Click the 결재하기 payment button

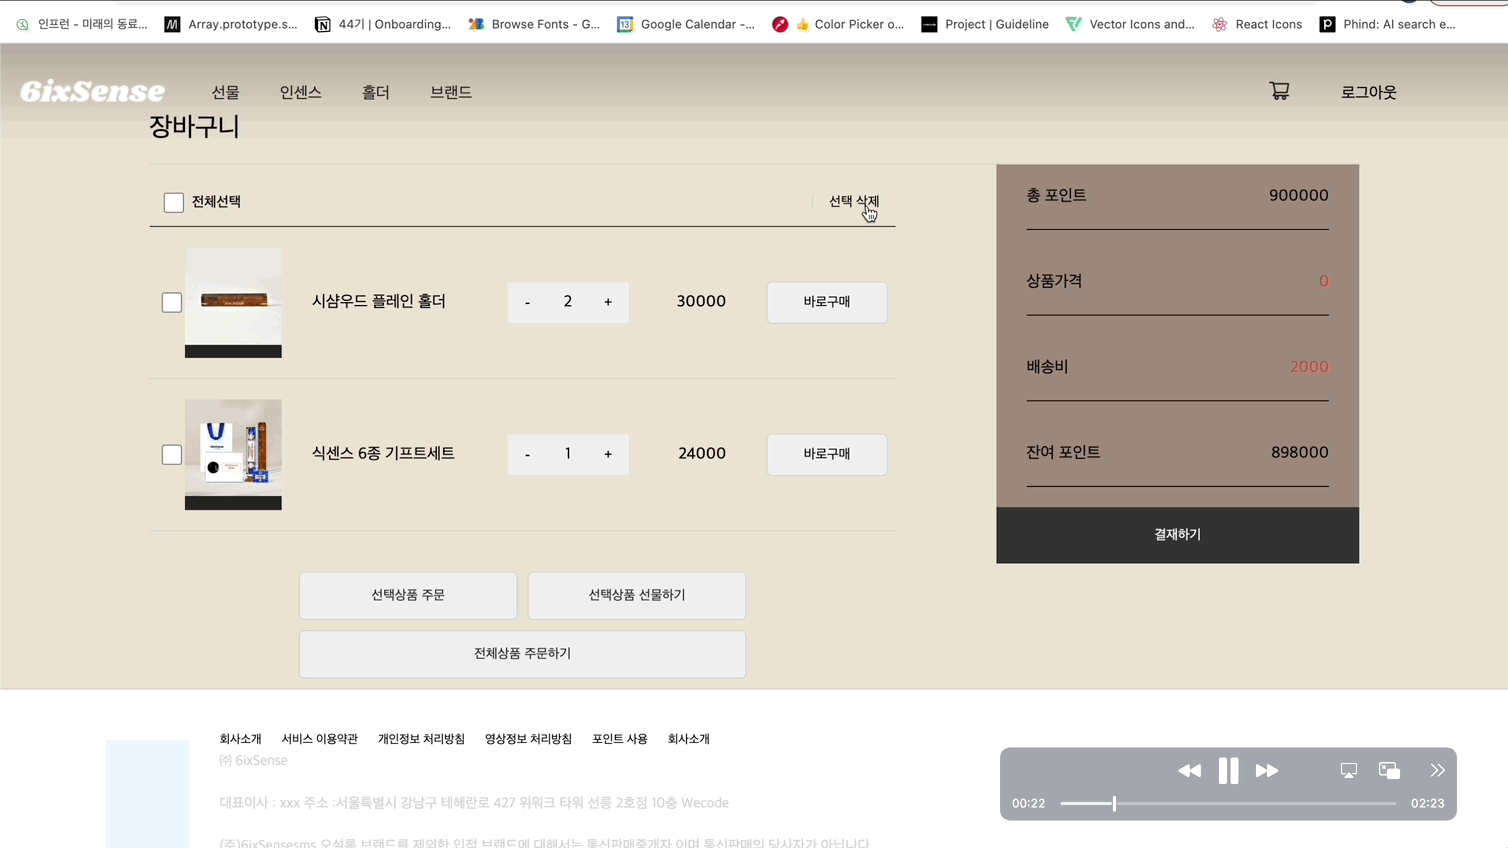1177,535
